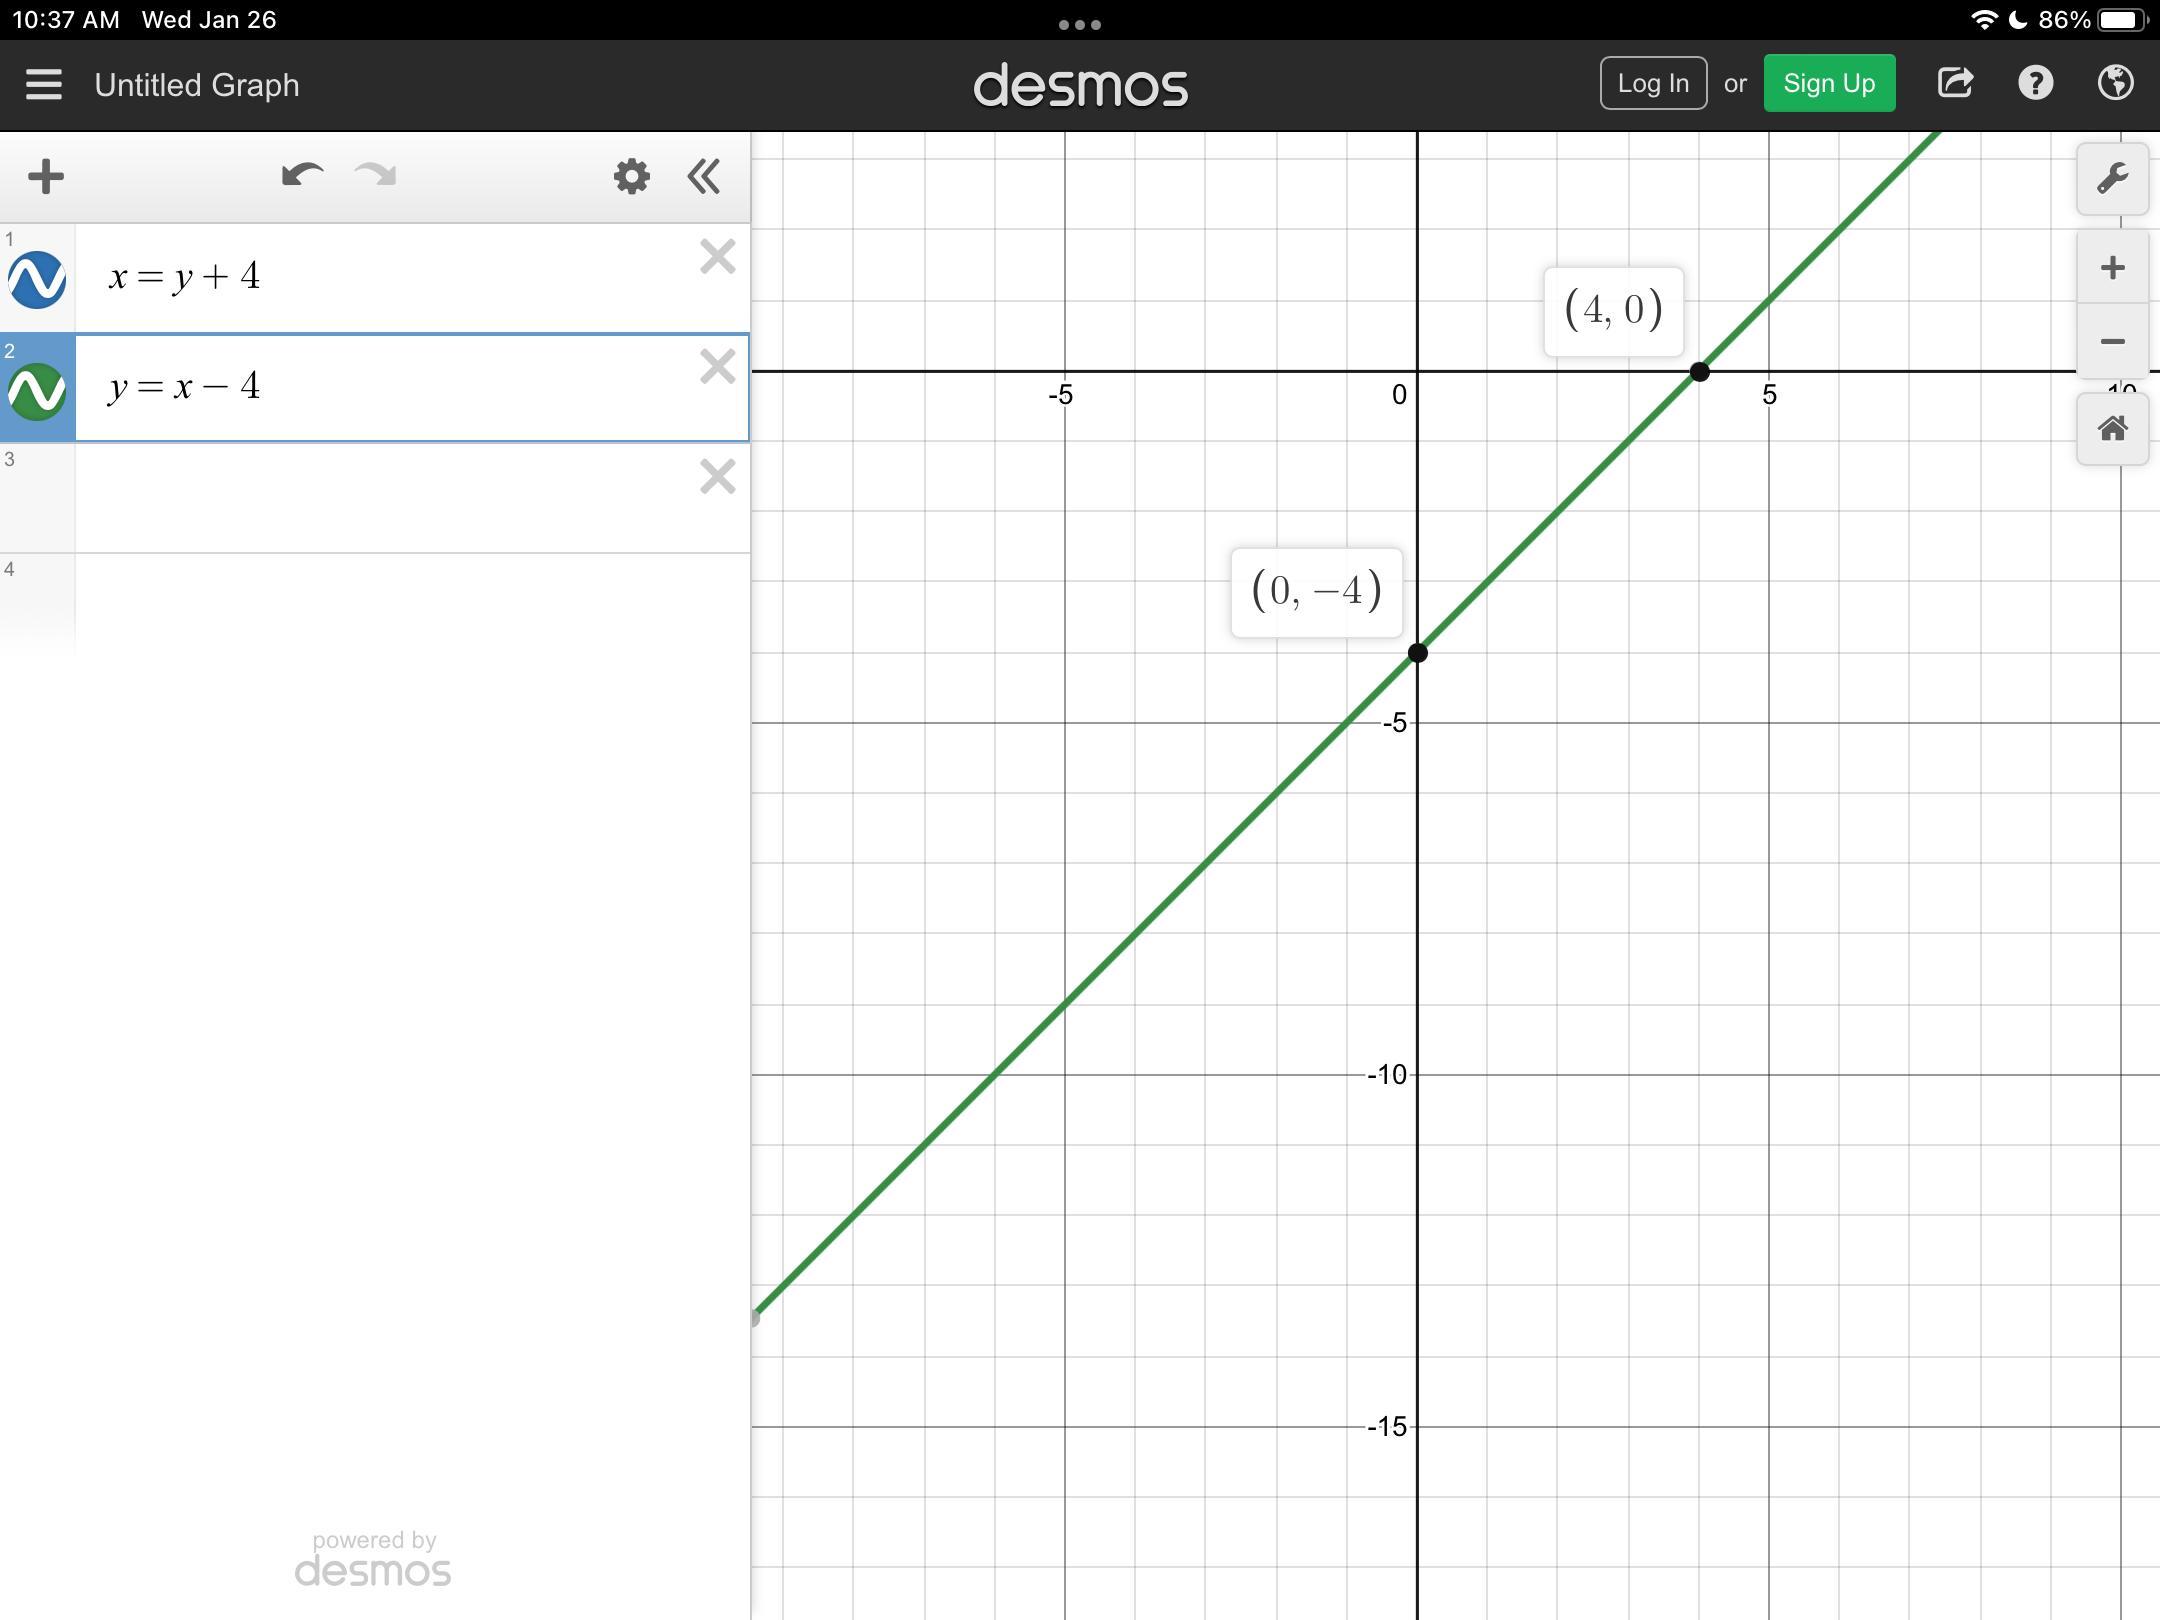Screen dimensions: 2160x1620
Task: Share the graph
Action: click(1955, 83)
